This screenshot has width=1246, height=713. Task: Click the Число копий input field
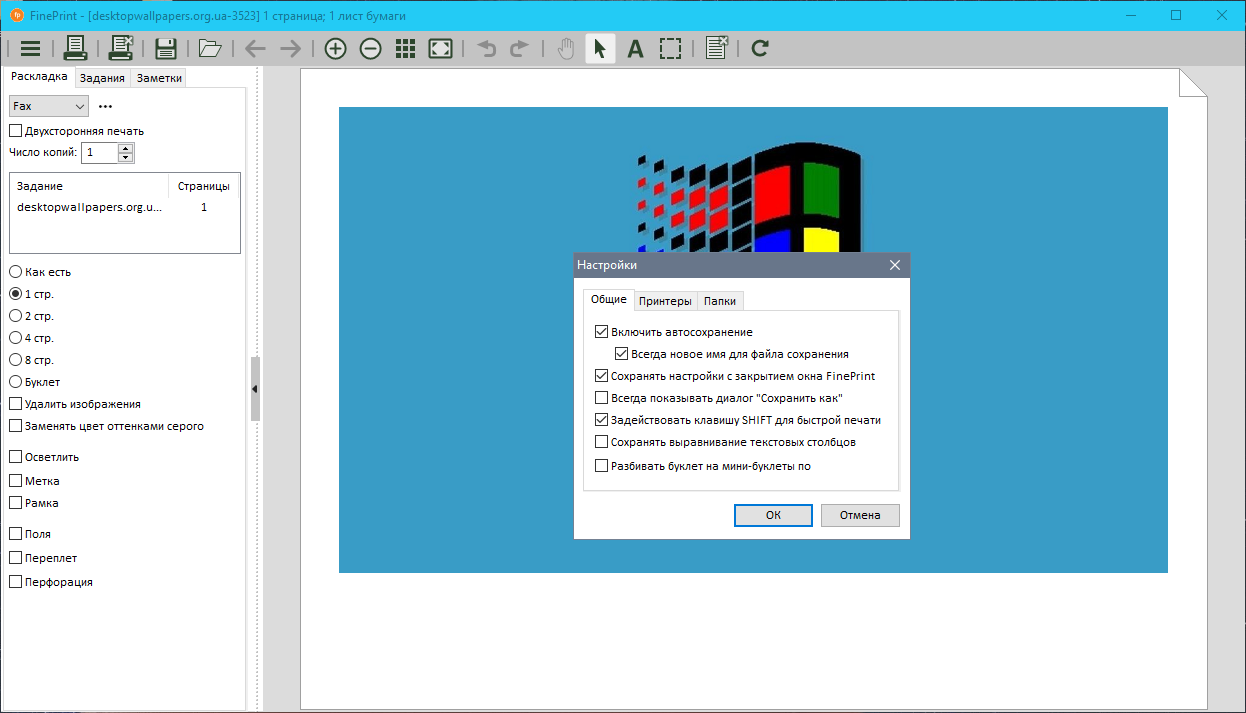coord(100,153)
